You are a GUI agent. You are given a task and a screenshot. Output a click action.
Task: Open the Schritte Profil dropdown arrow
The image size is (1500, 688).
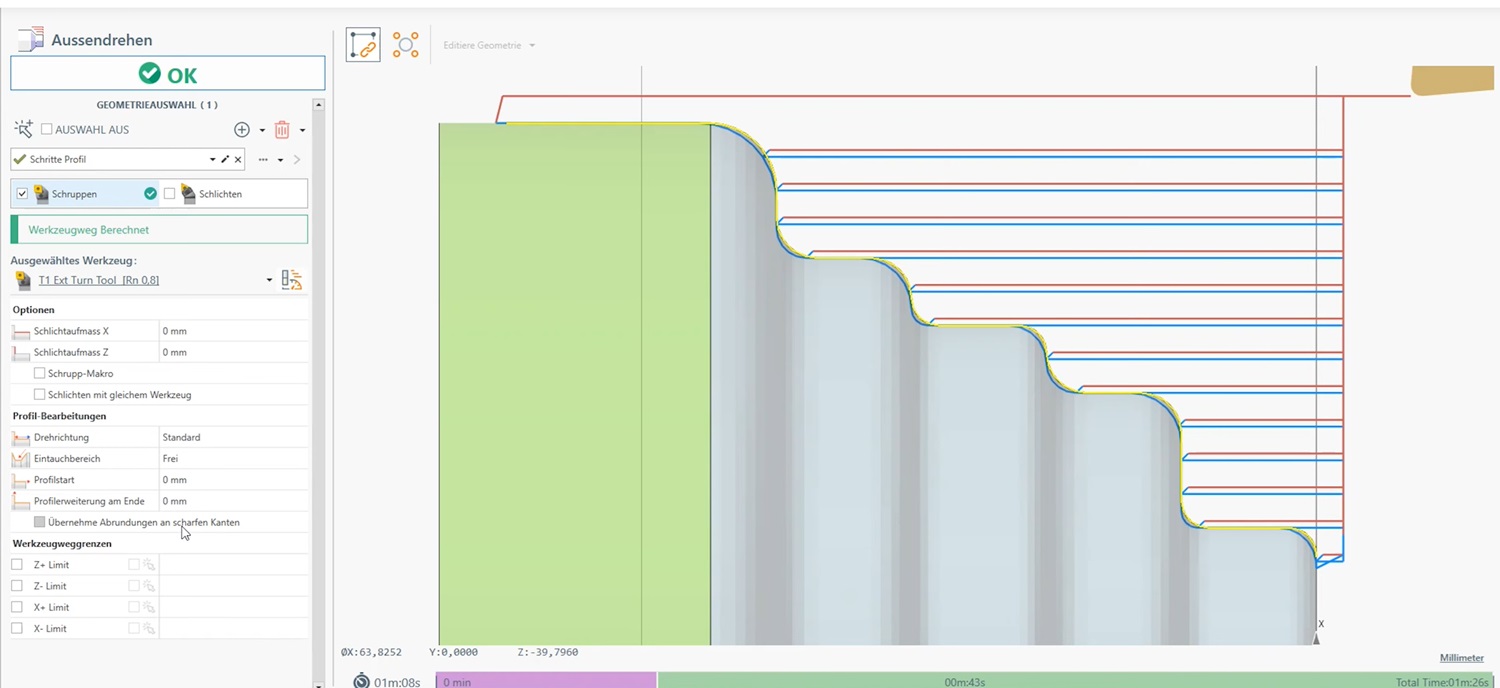[x=212, y=160]
